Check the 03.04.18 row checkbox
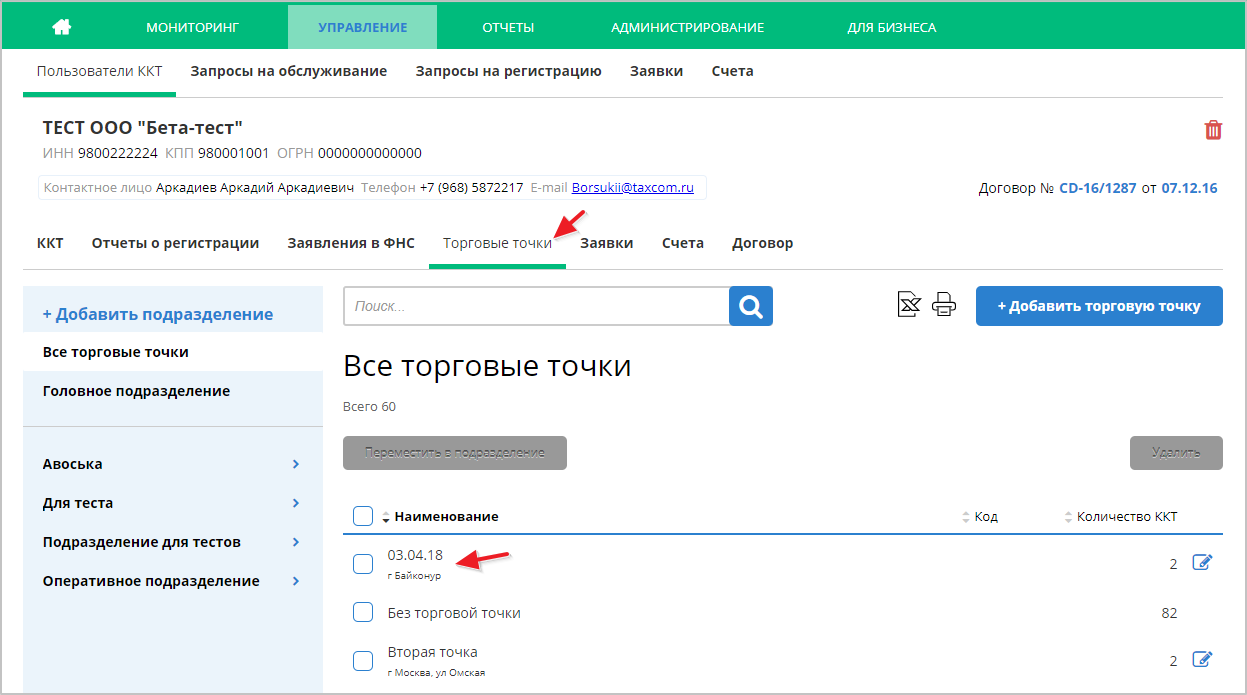The image size is (1247, 695). click(363, 564)
